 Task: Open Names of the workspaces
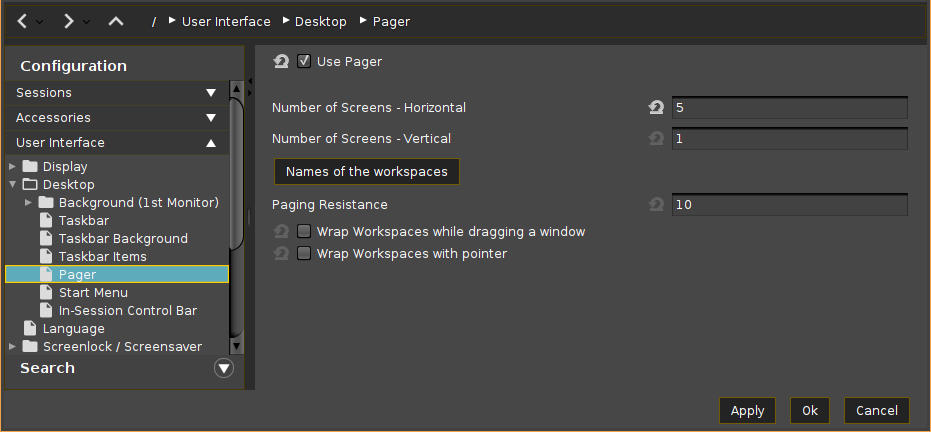pos(366,172)
